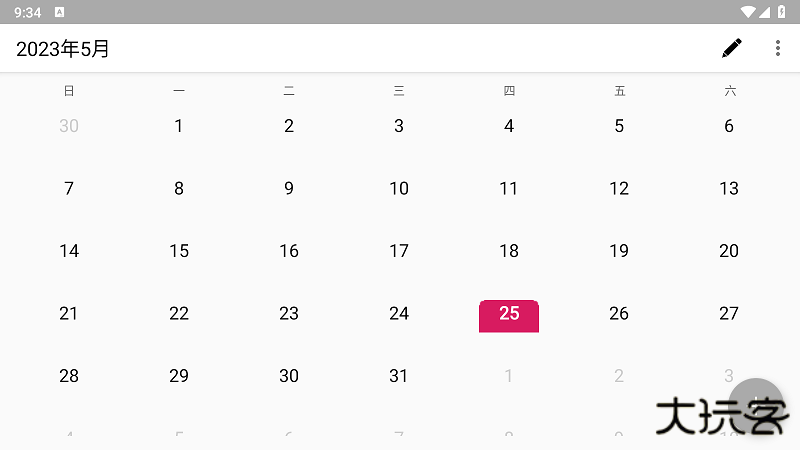Screen dimensions: 800x450
Task: Select date 8 in the 一 column
Action: tap(179, 188)
